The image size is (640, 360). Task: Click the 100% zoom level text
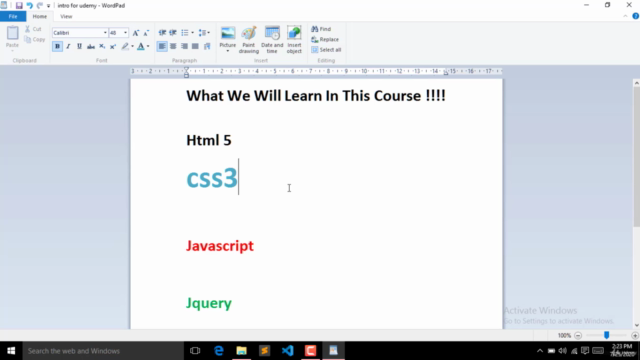tap(564, 336)
